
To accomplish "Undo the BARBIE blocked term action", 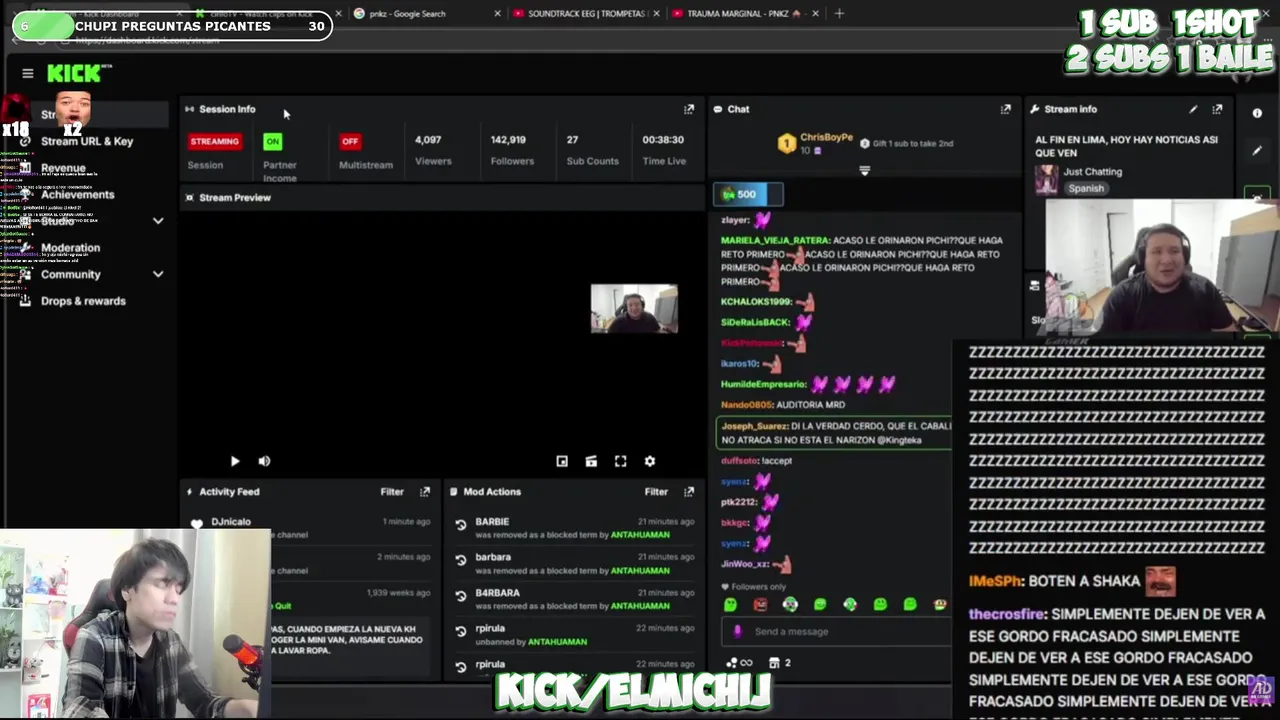I will click(460, 525).
